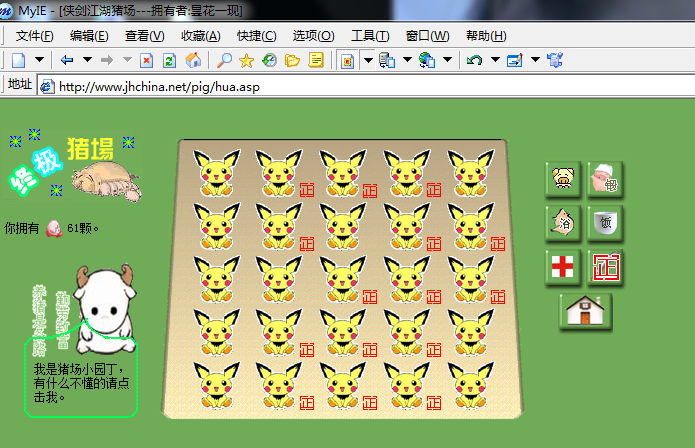This screenshot has width=695, height=448.
Task: Click the house home button
Action: 586,312
